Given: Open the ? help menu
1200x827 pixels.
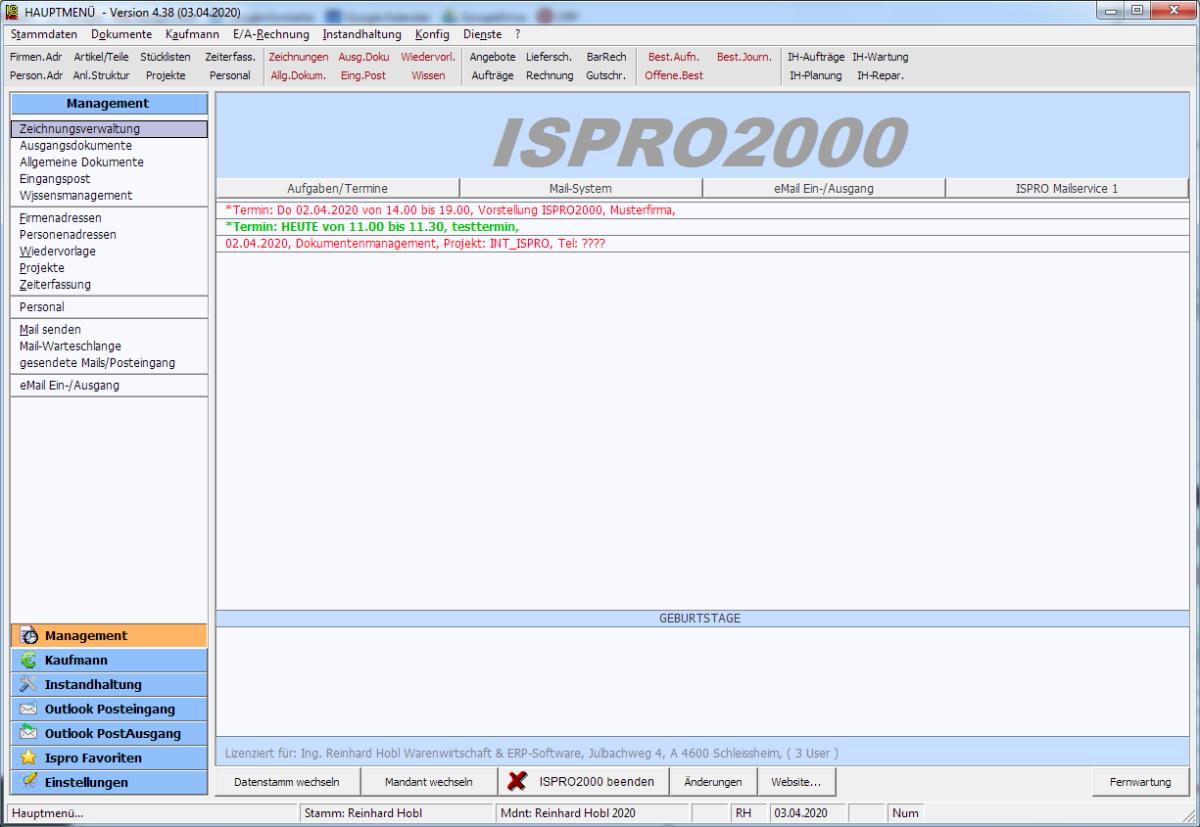Looking at the screenshot, I should (518, 35).
